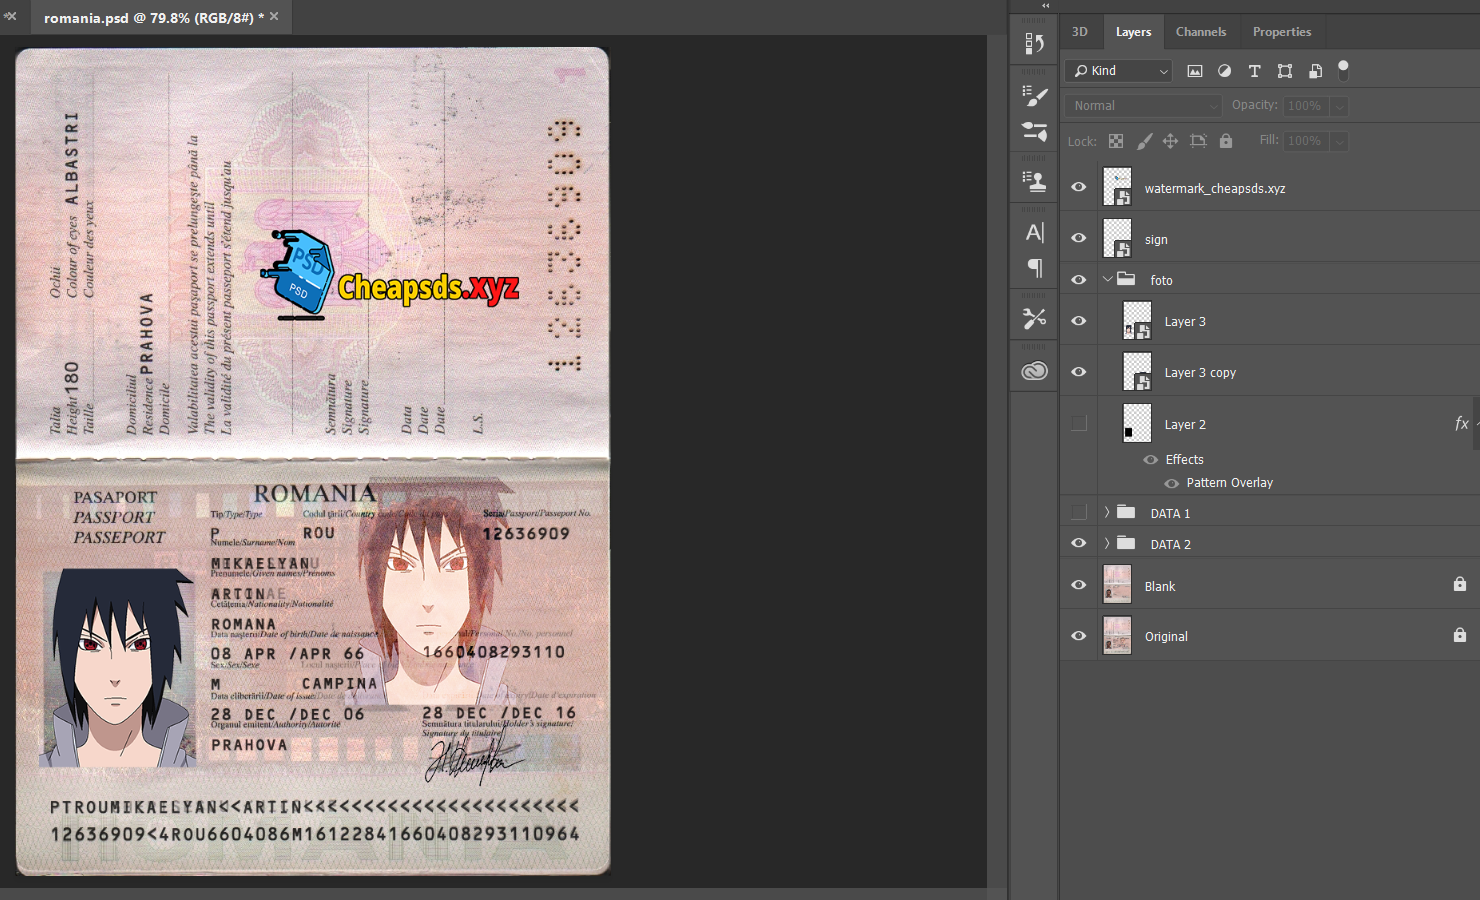Screen dimensions: 1480x900
Task: Click the Original layer thumbnail
Action: tap(1117, 636)
